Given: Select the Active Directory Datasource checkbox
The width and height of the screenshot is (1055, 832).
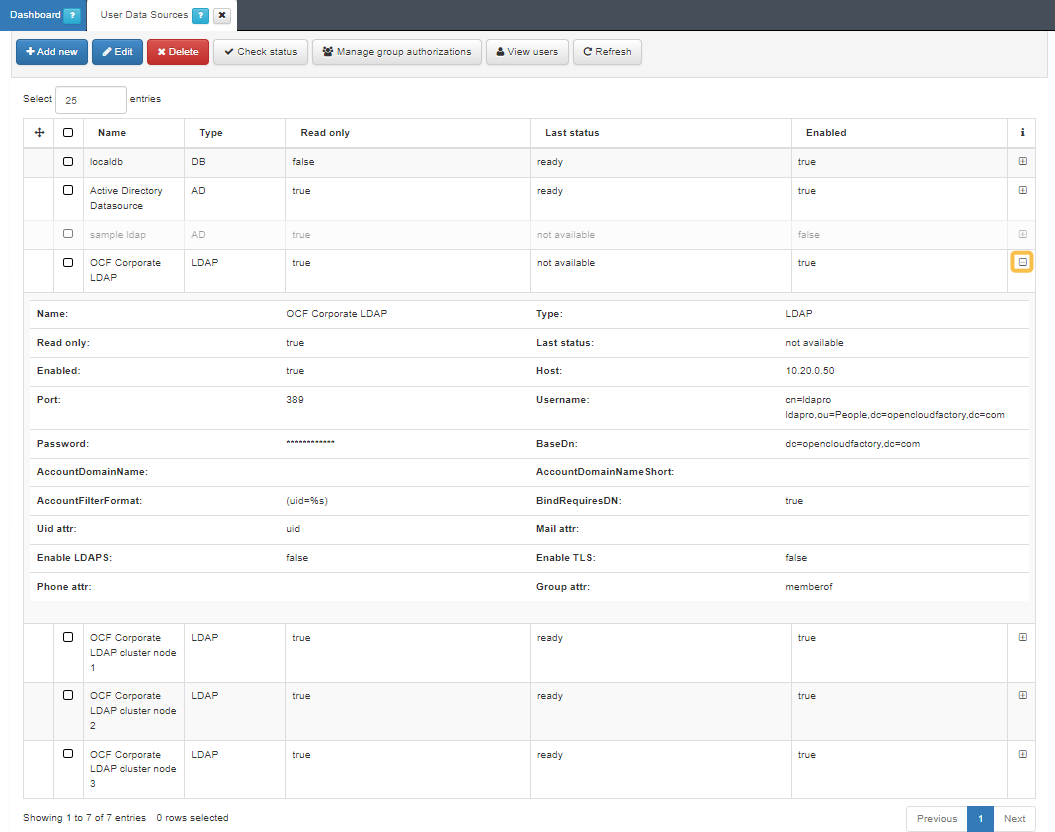Looking at the screenshot, I should pyautogui.click(x=68, y=190).
